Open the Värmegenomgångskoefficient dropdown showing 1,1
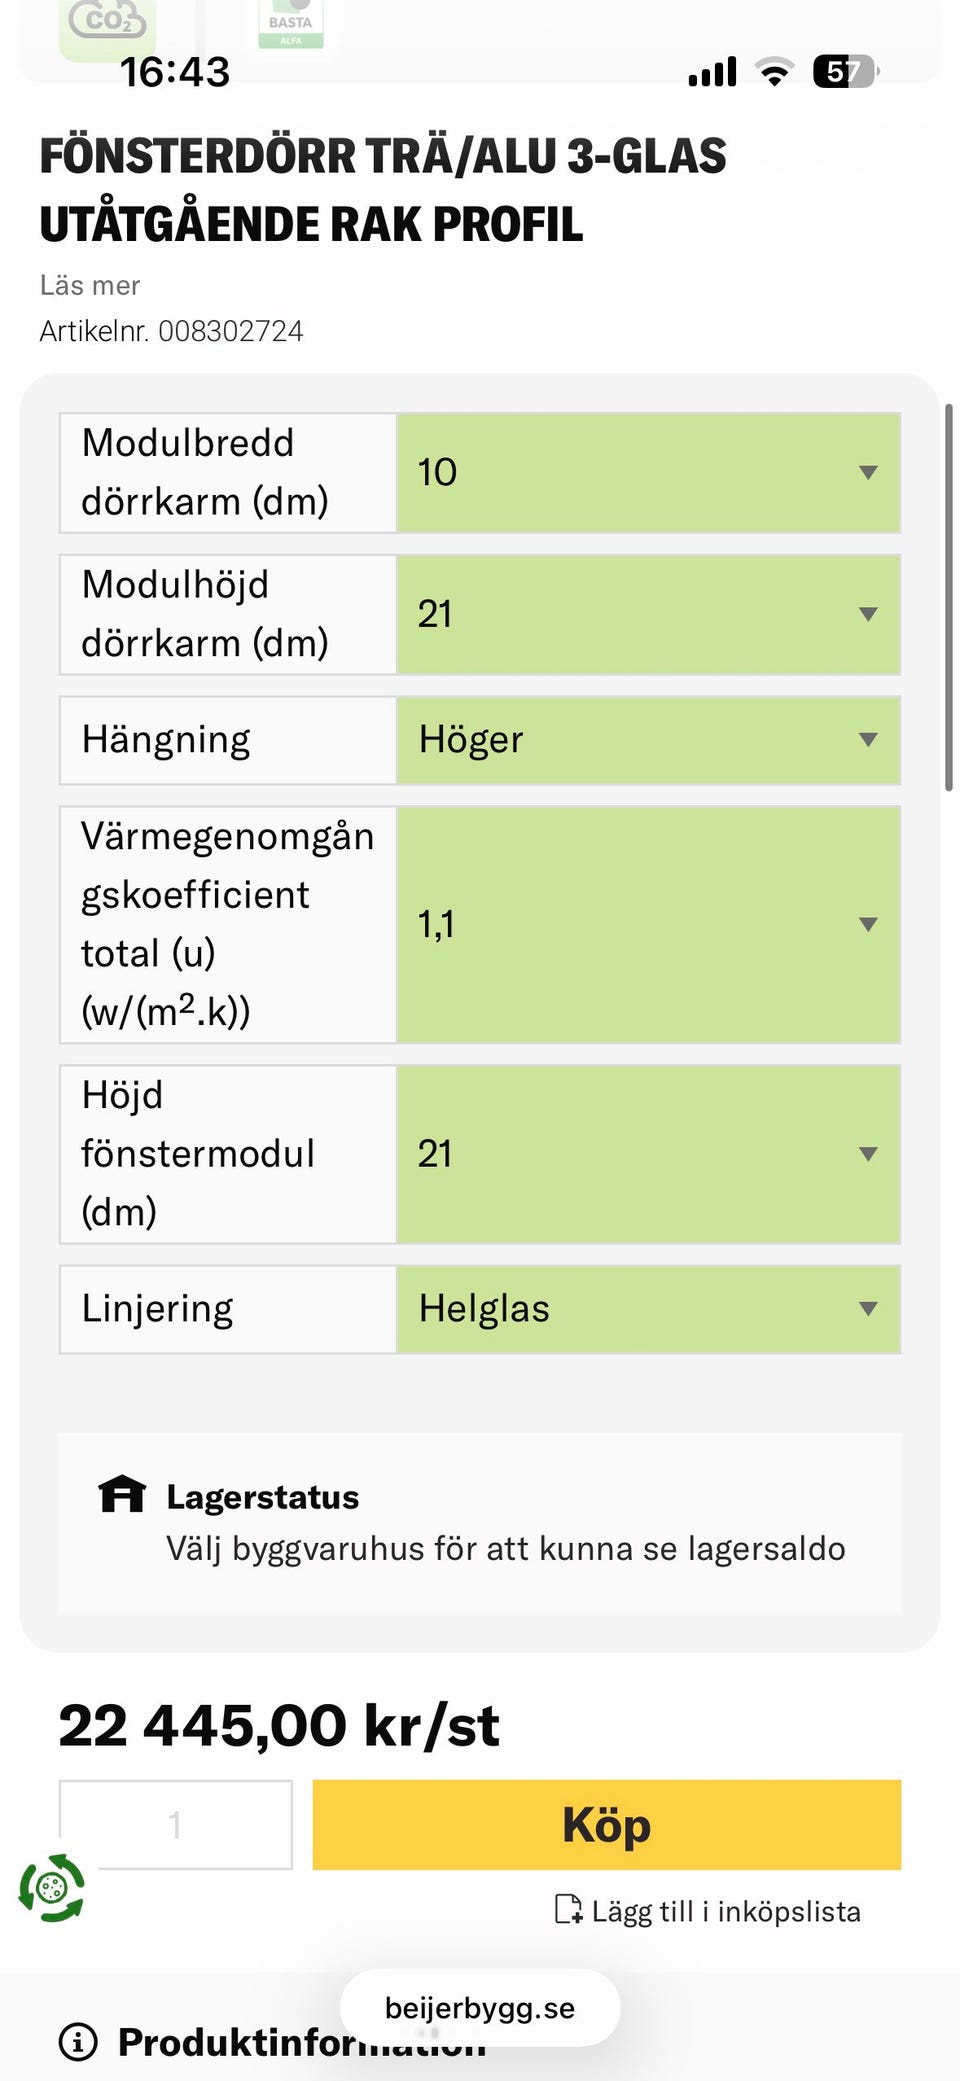The height and width of the screenshot is (2081, 960). click(648, 924)
